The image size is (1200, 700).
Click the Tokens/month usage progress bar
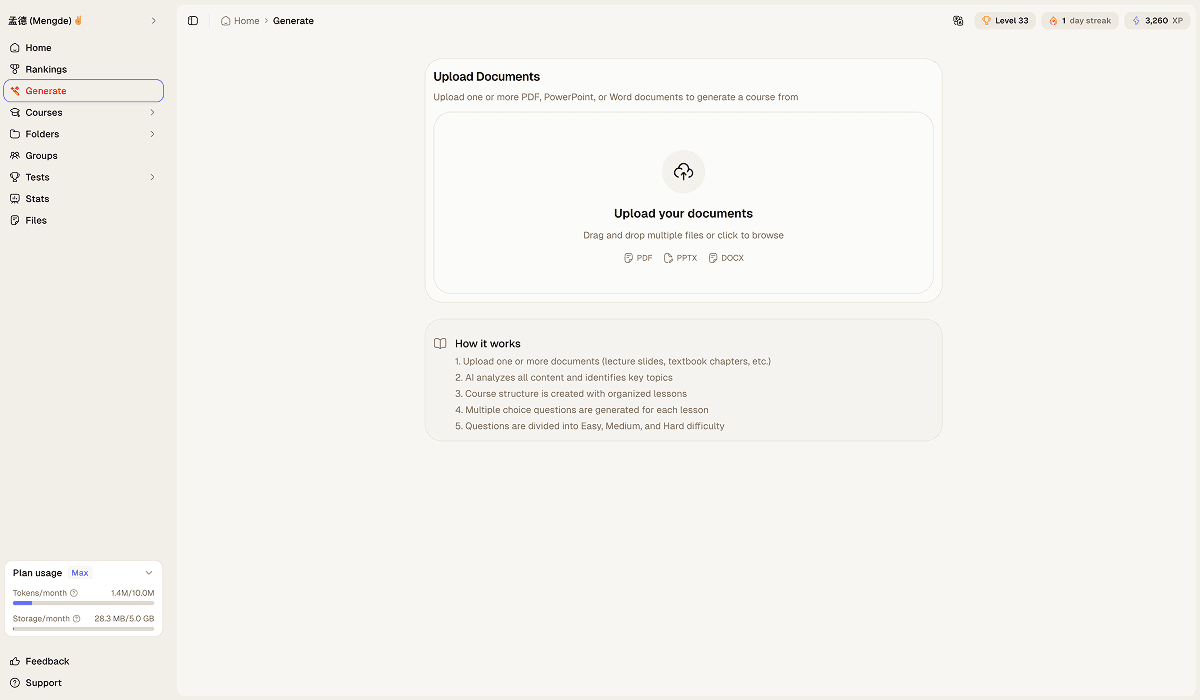point(83,603)
